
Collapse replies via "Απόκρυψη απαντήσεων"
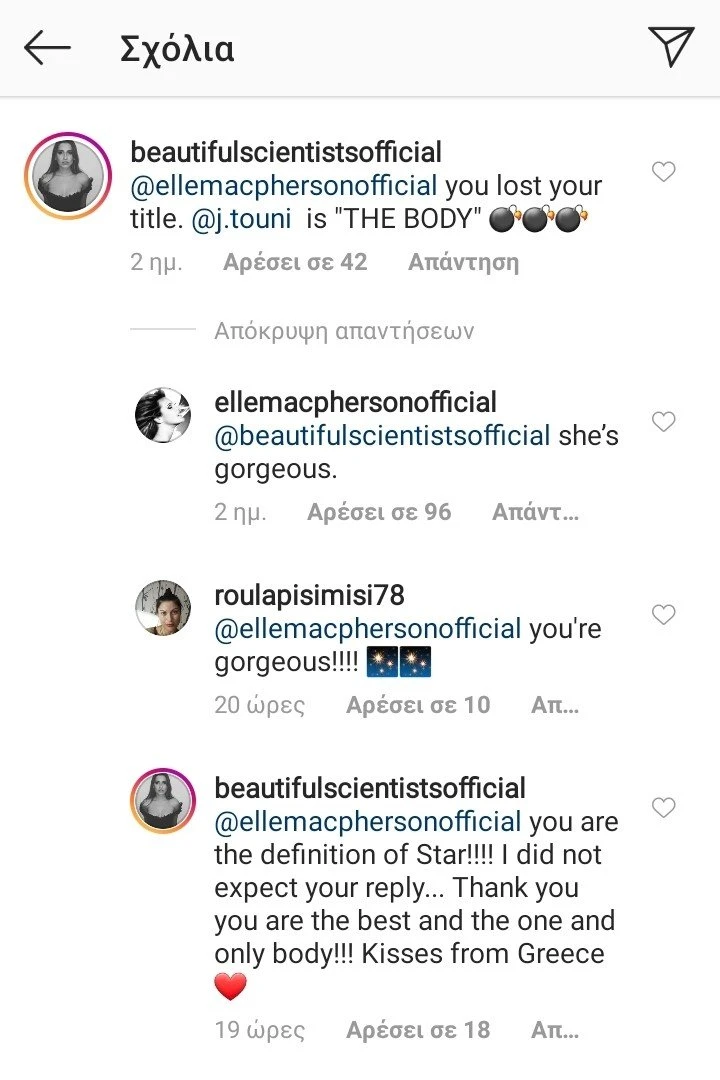pos(343,331)
